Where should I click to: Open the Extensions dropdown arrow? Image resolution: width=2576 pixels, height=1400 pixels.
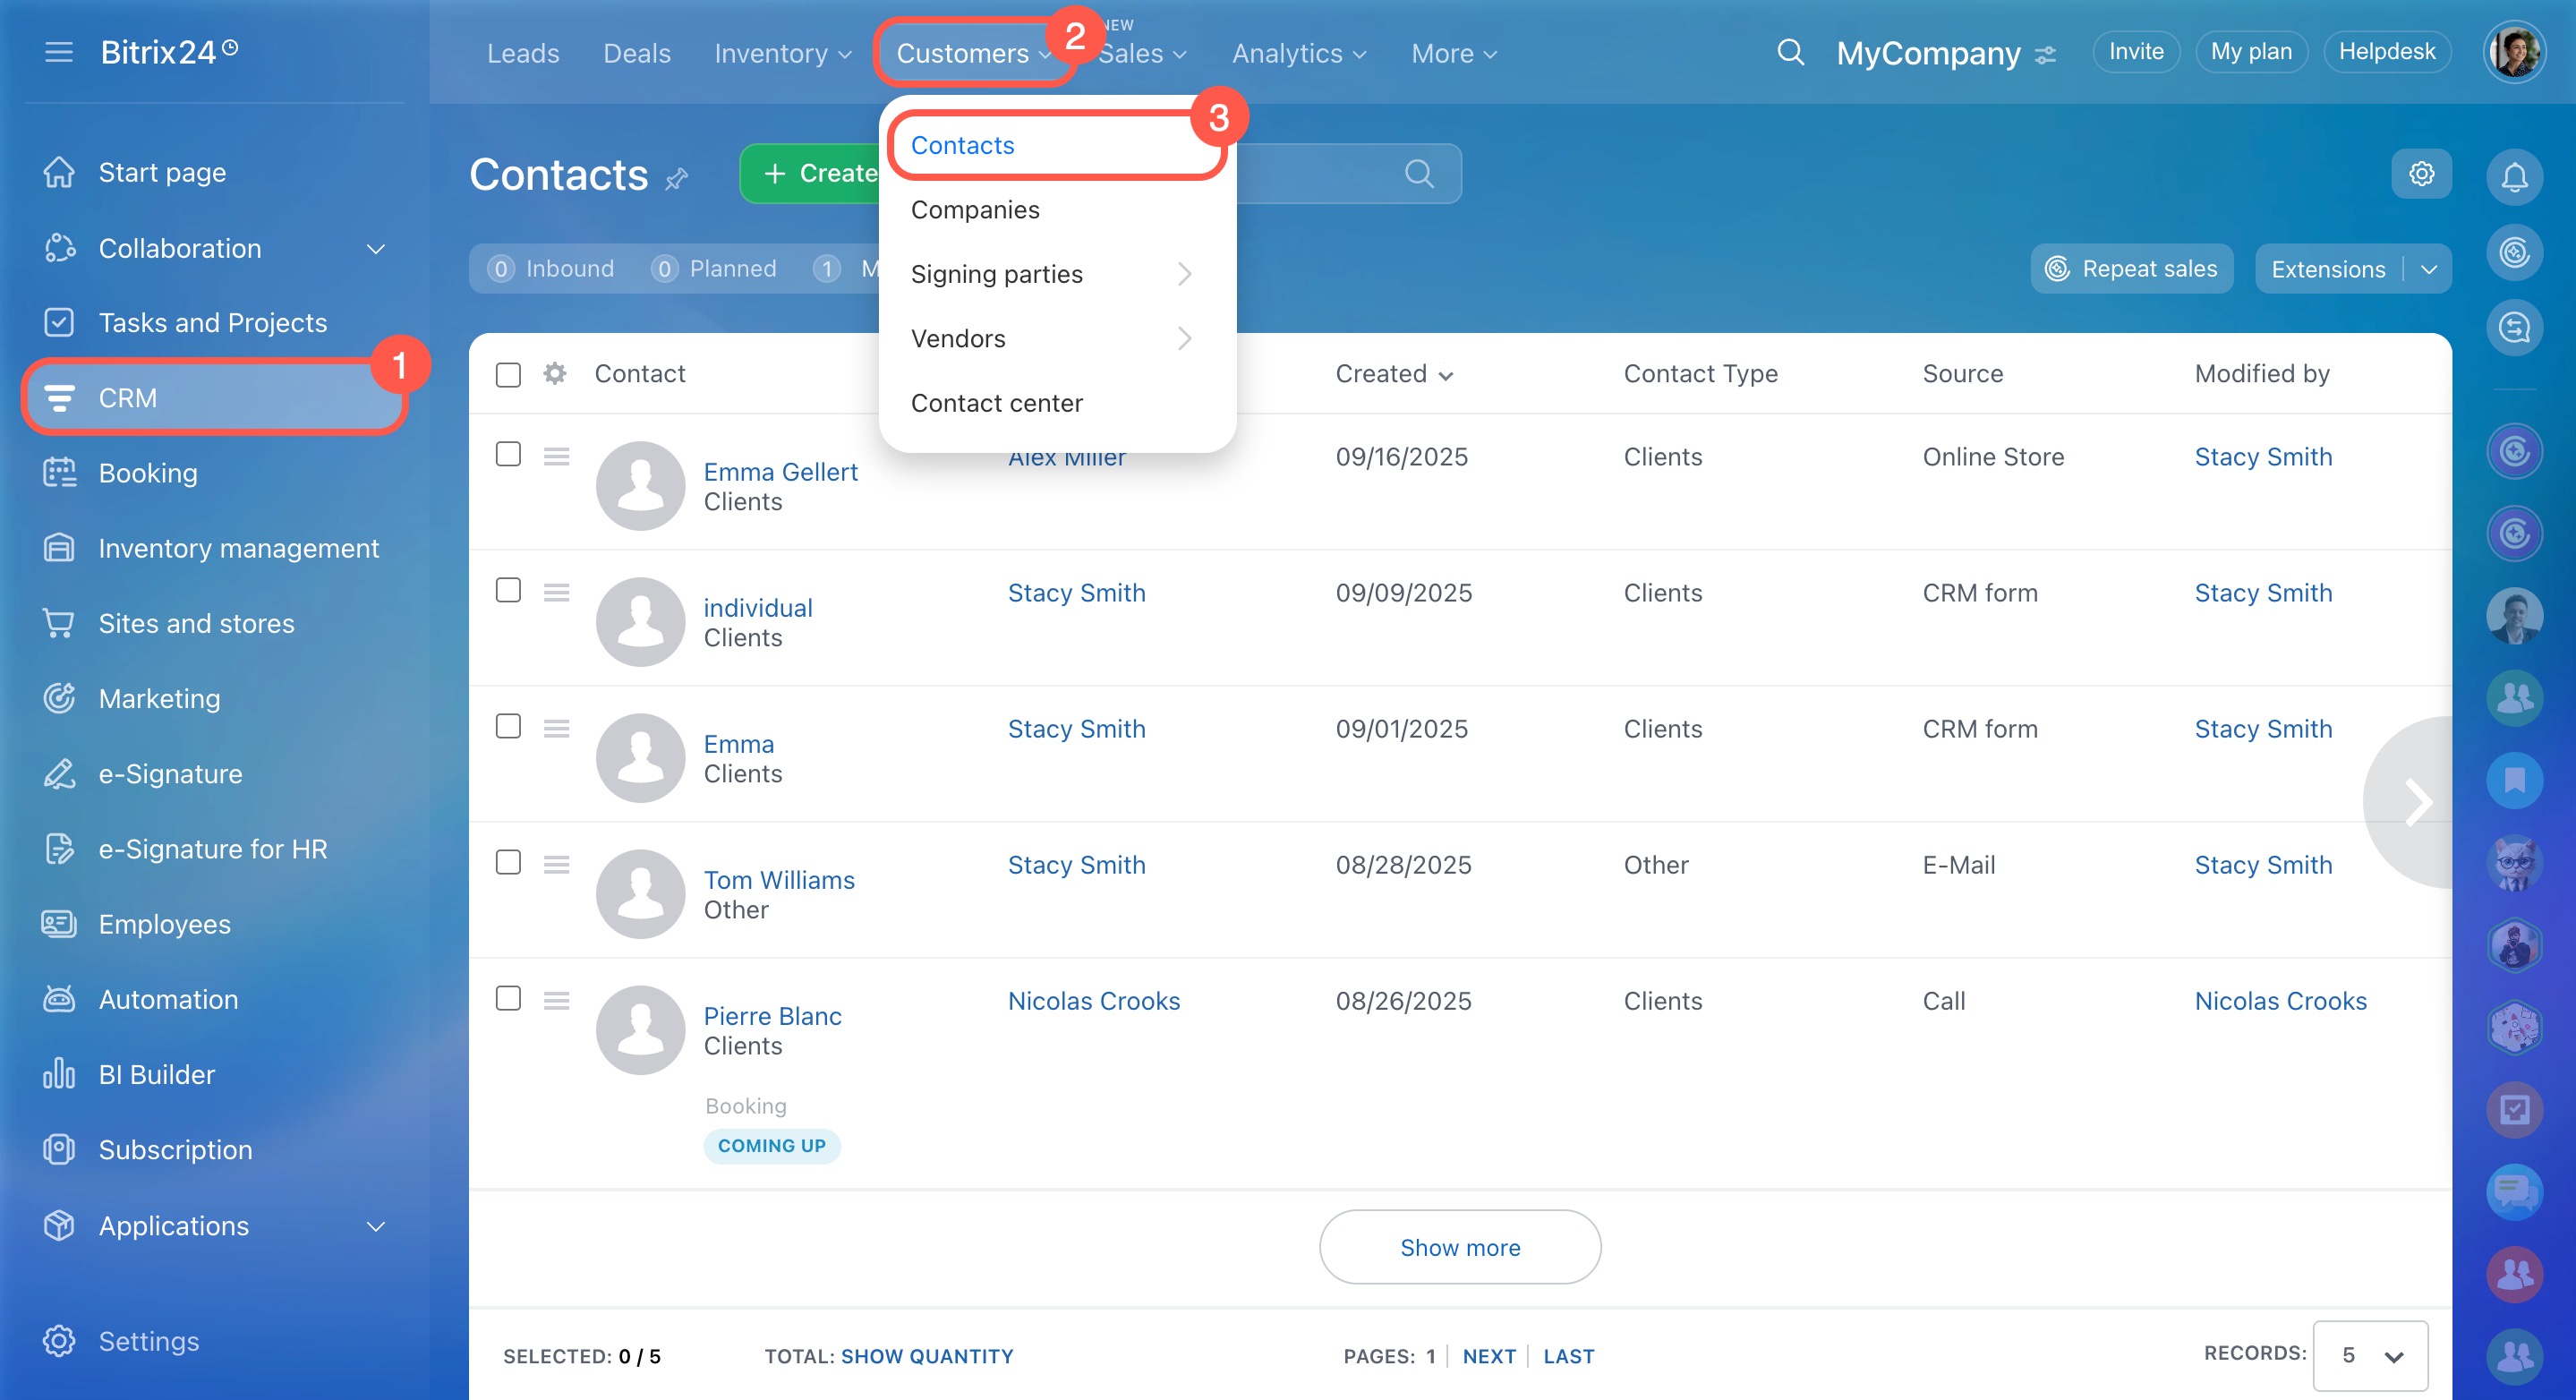click(2428, 269)
